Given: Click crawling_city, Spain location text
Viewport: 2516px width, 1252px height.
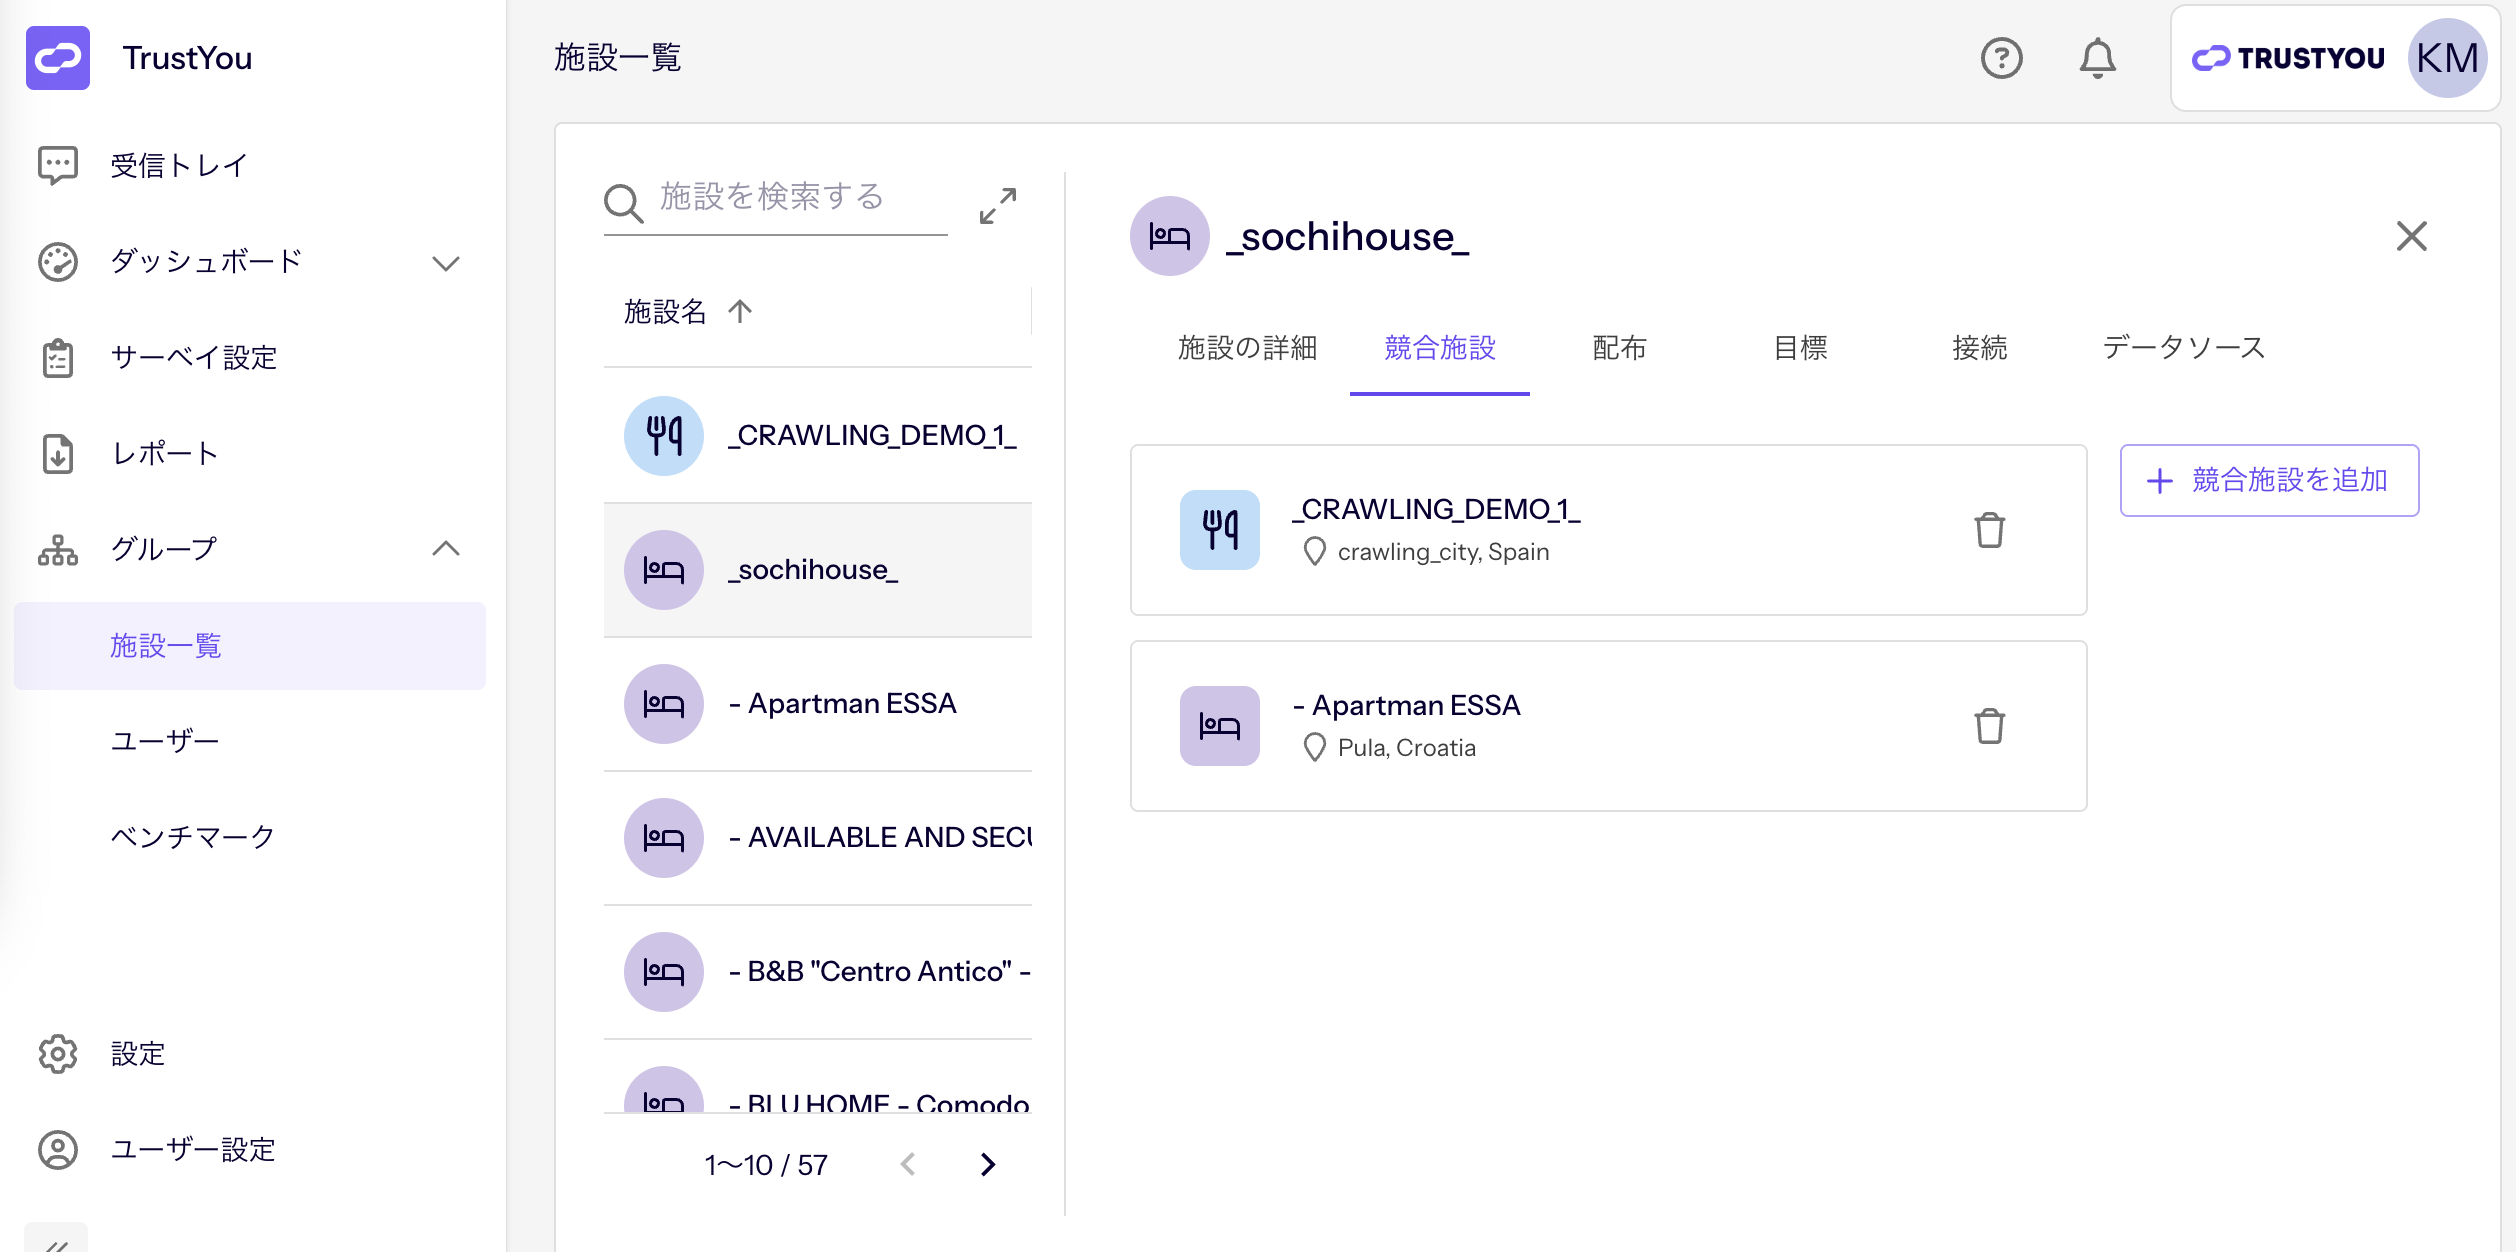Looking at the screenshot, I should click(x=1444, y=552).
